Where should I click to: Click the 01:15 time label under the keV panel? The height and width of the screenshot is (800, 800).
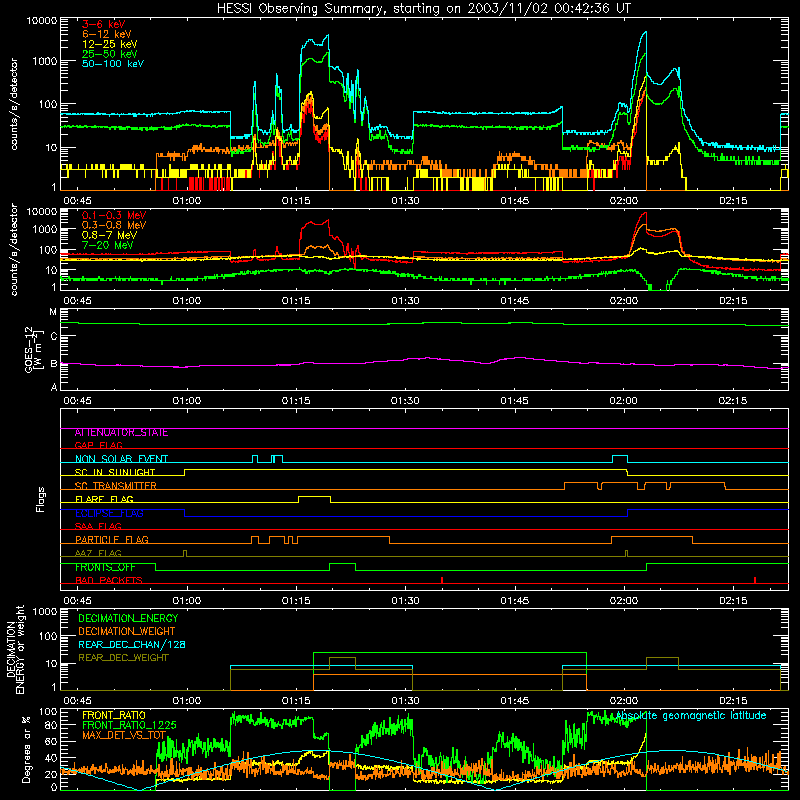pos(296,201)
